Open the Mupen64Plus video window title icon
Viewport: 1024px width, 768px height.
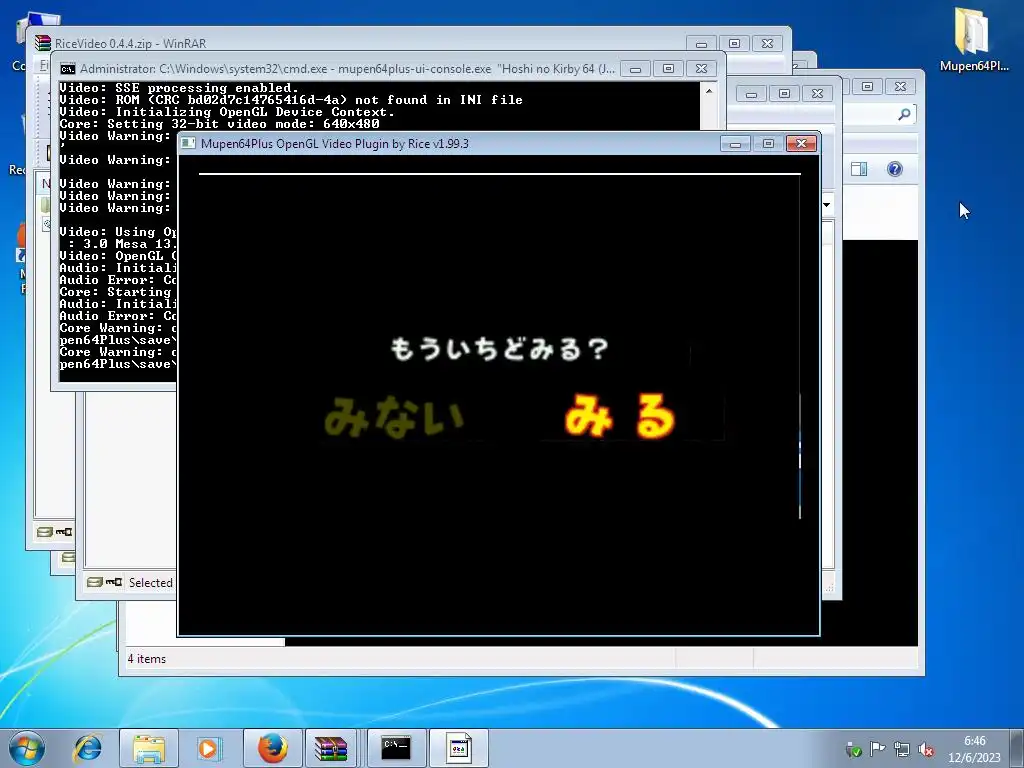[x=188, y=143]
